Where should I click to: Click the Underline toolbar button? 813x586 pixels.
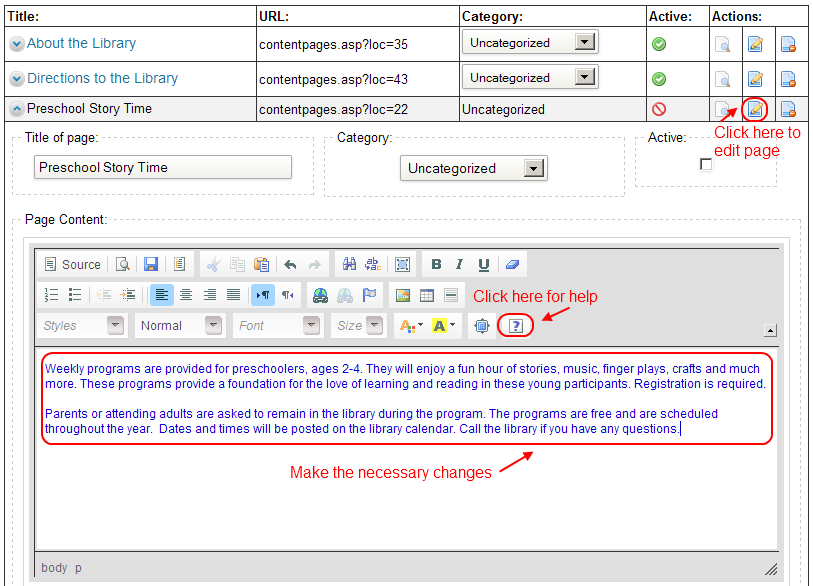coord(484,264)
